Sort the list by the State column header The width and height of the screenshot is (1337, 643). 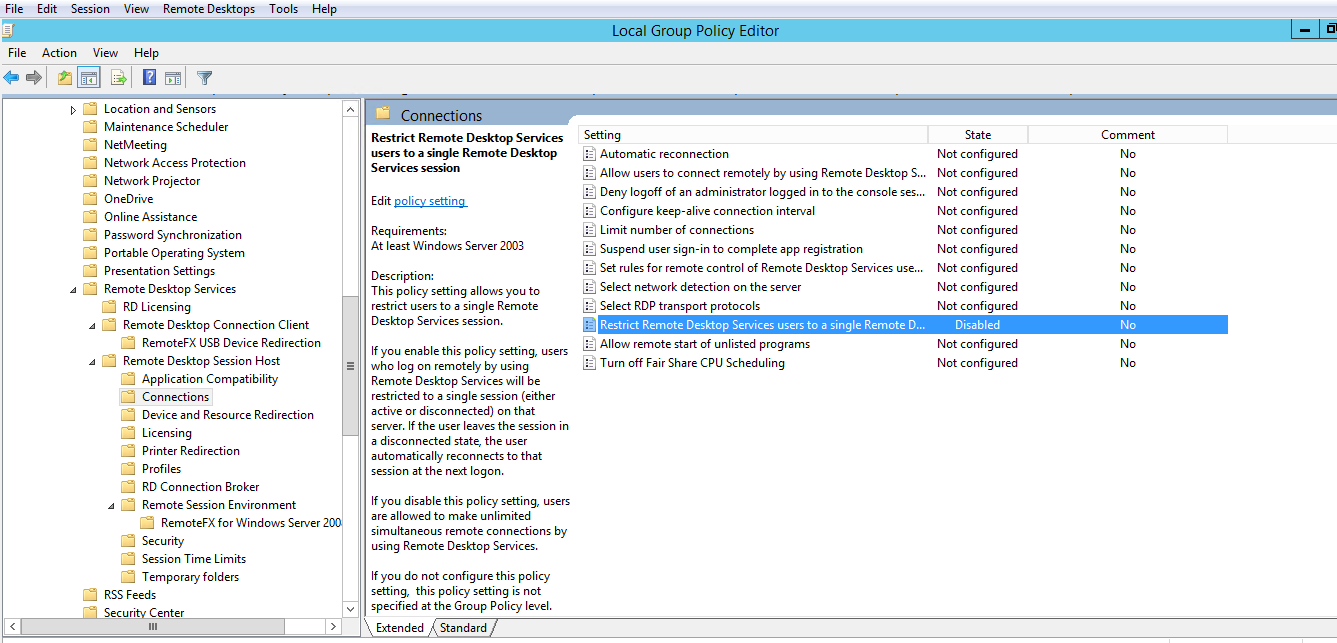coord(977,135)
